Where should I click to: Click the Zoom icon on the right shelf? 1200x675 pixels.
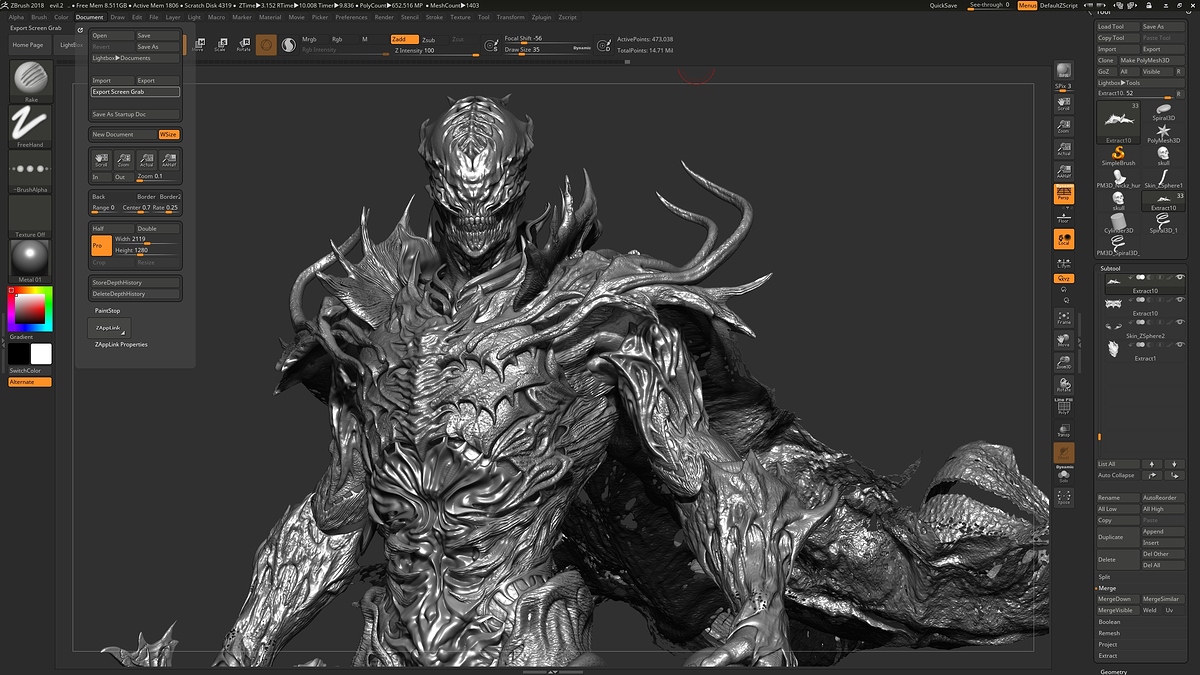click(x=1064, y=126)
